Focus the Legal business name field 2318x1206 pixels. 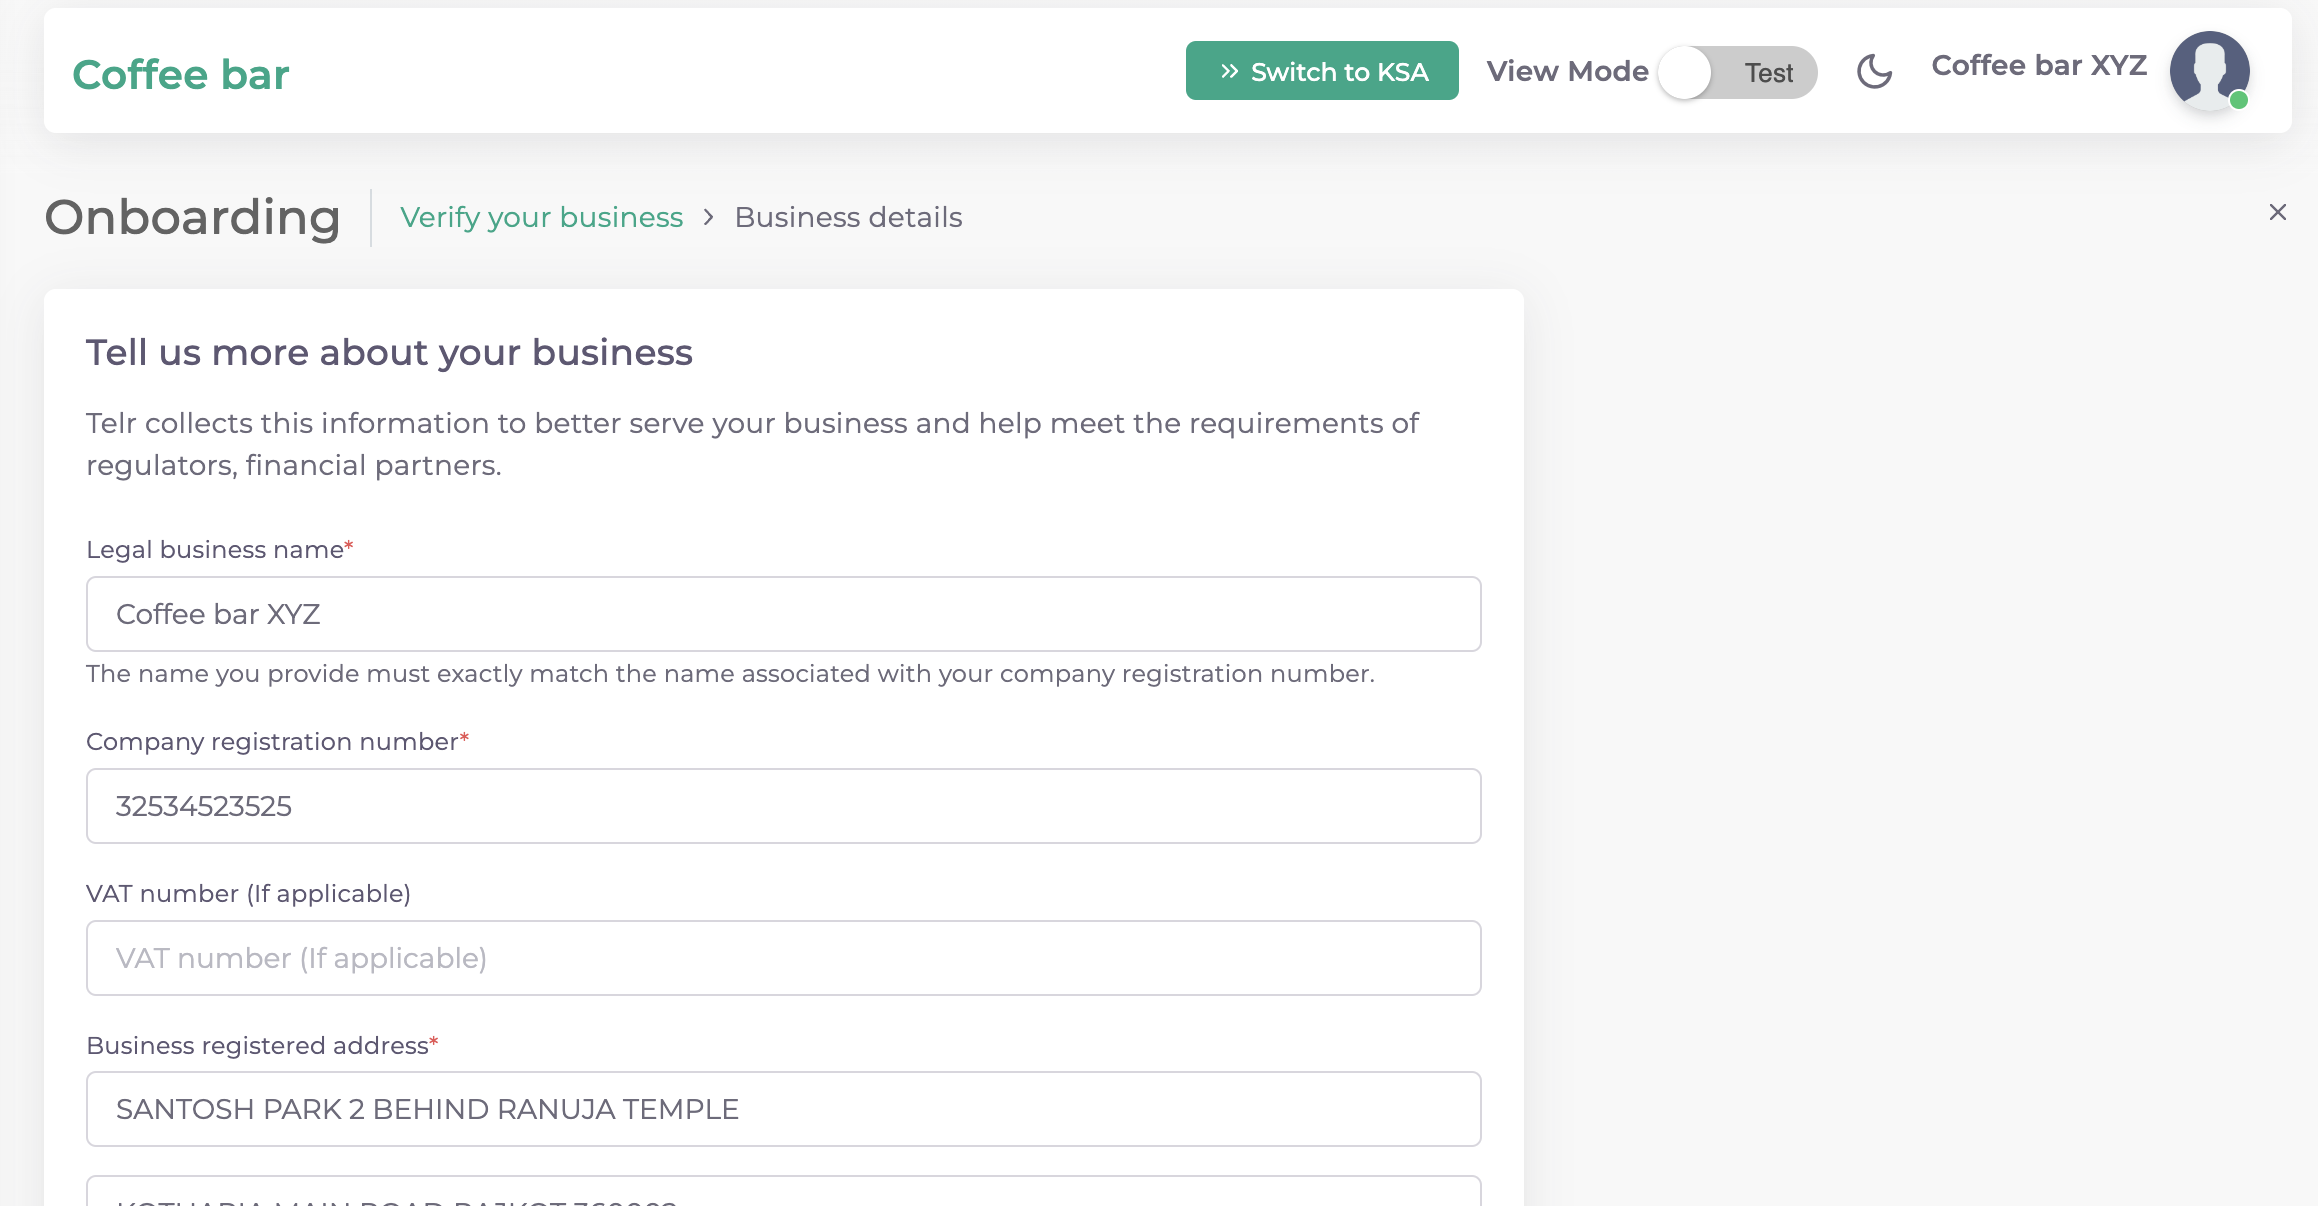783,614
